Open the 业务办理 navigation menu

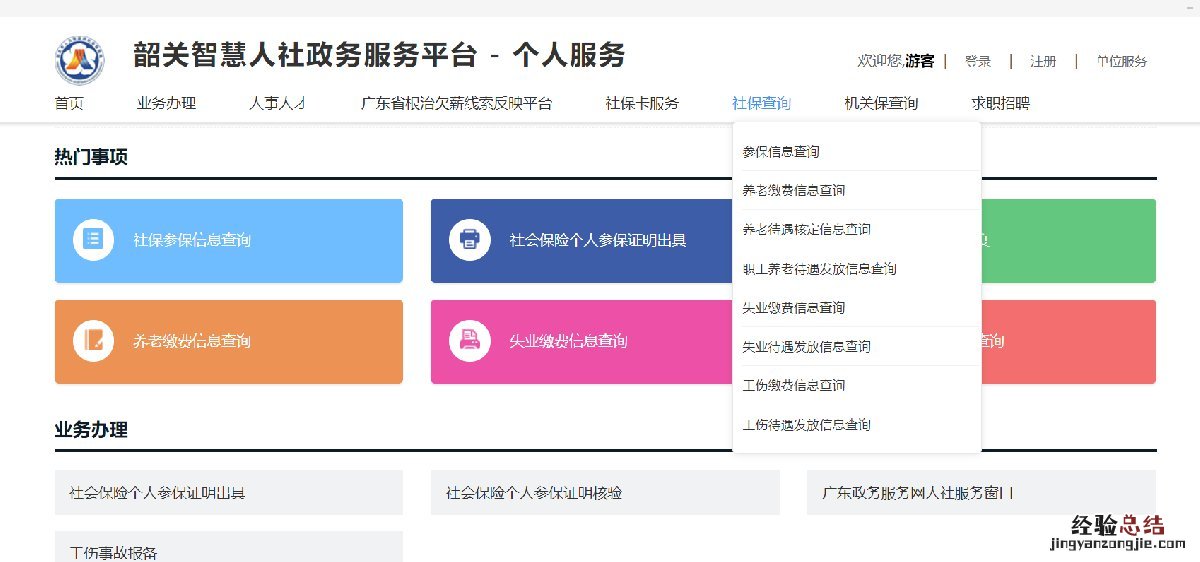[x=166, y=103]
